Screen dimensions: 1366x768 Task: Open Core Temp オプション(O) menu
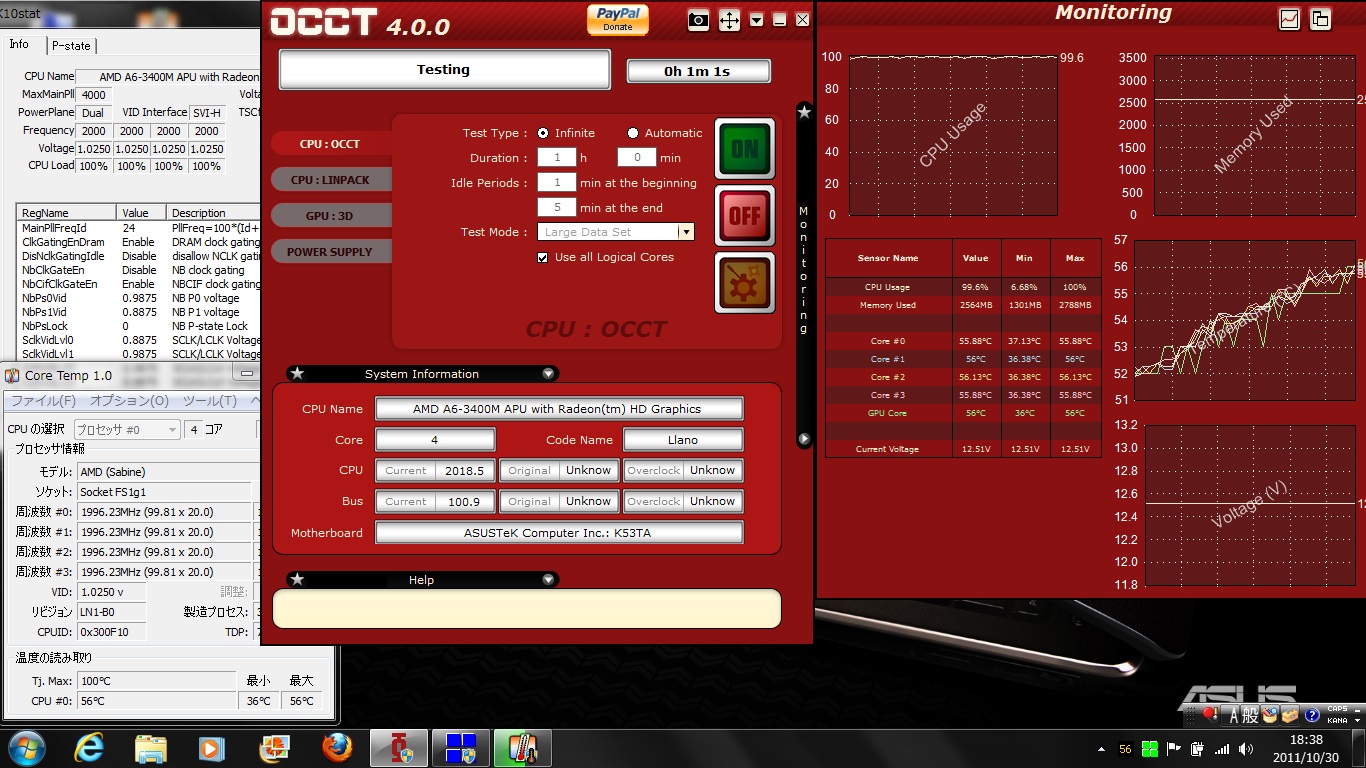[x=129, y=401]
